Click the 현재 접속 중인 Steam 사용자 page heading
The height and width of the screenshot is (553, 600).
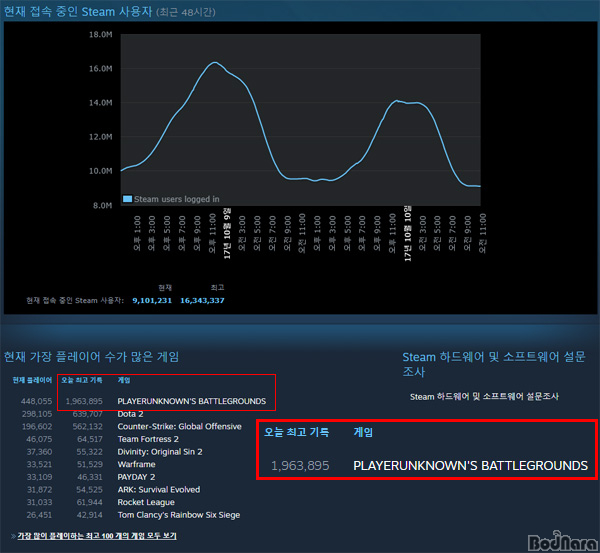78,11
